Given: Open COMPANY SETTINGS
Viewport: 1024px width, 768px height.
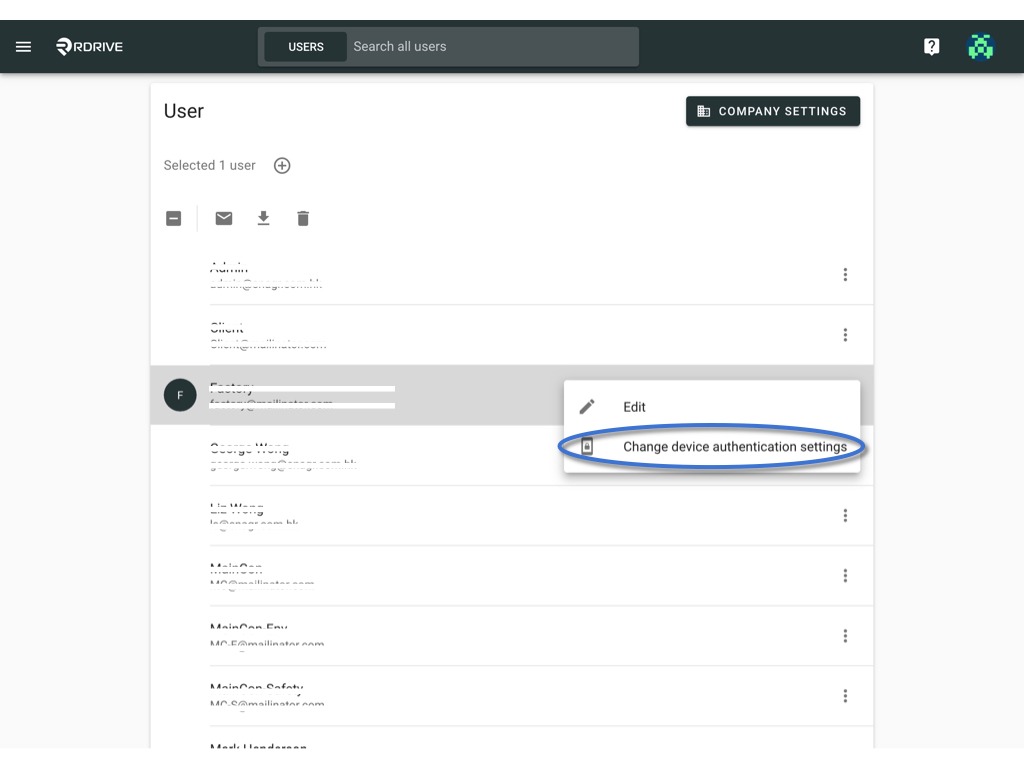Looking at the screenshot, I should pyautogui.click(x=773, y=111).
